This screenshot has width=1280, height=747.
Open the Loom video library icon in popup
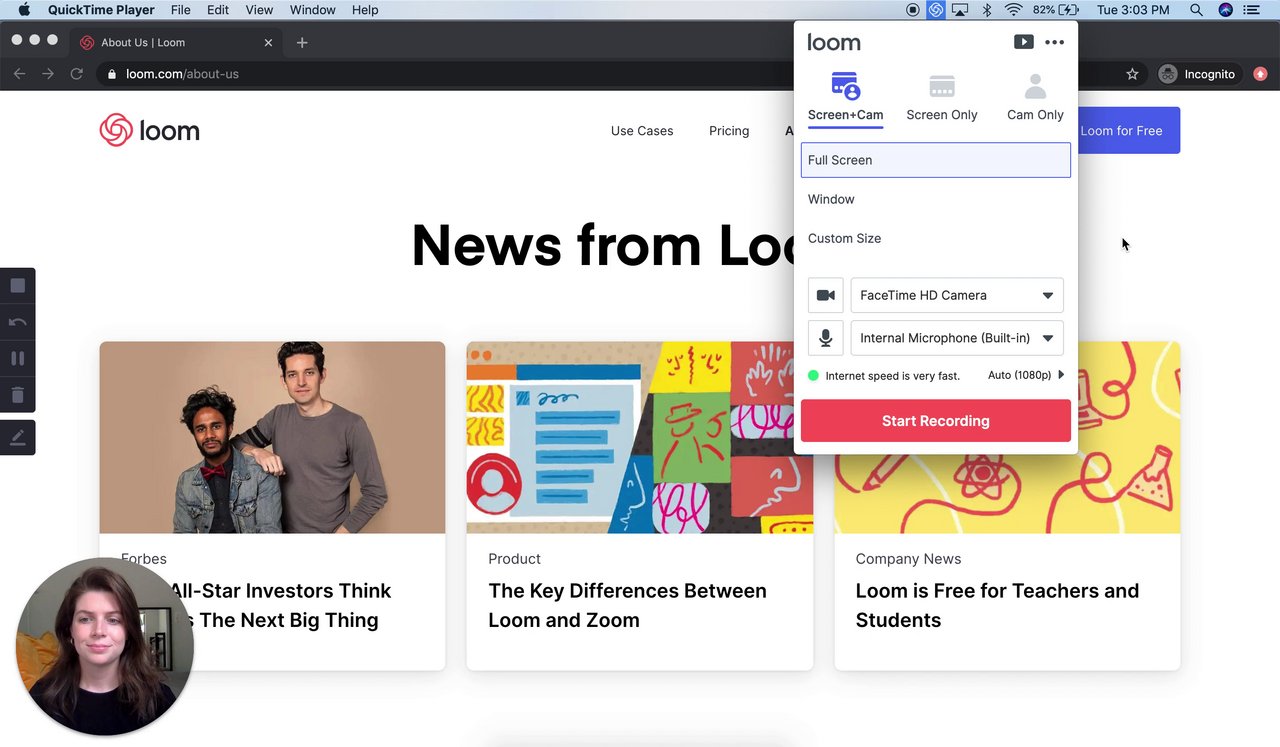1023,42
